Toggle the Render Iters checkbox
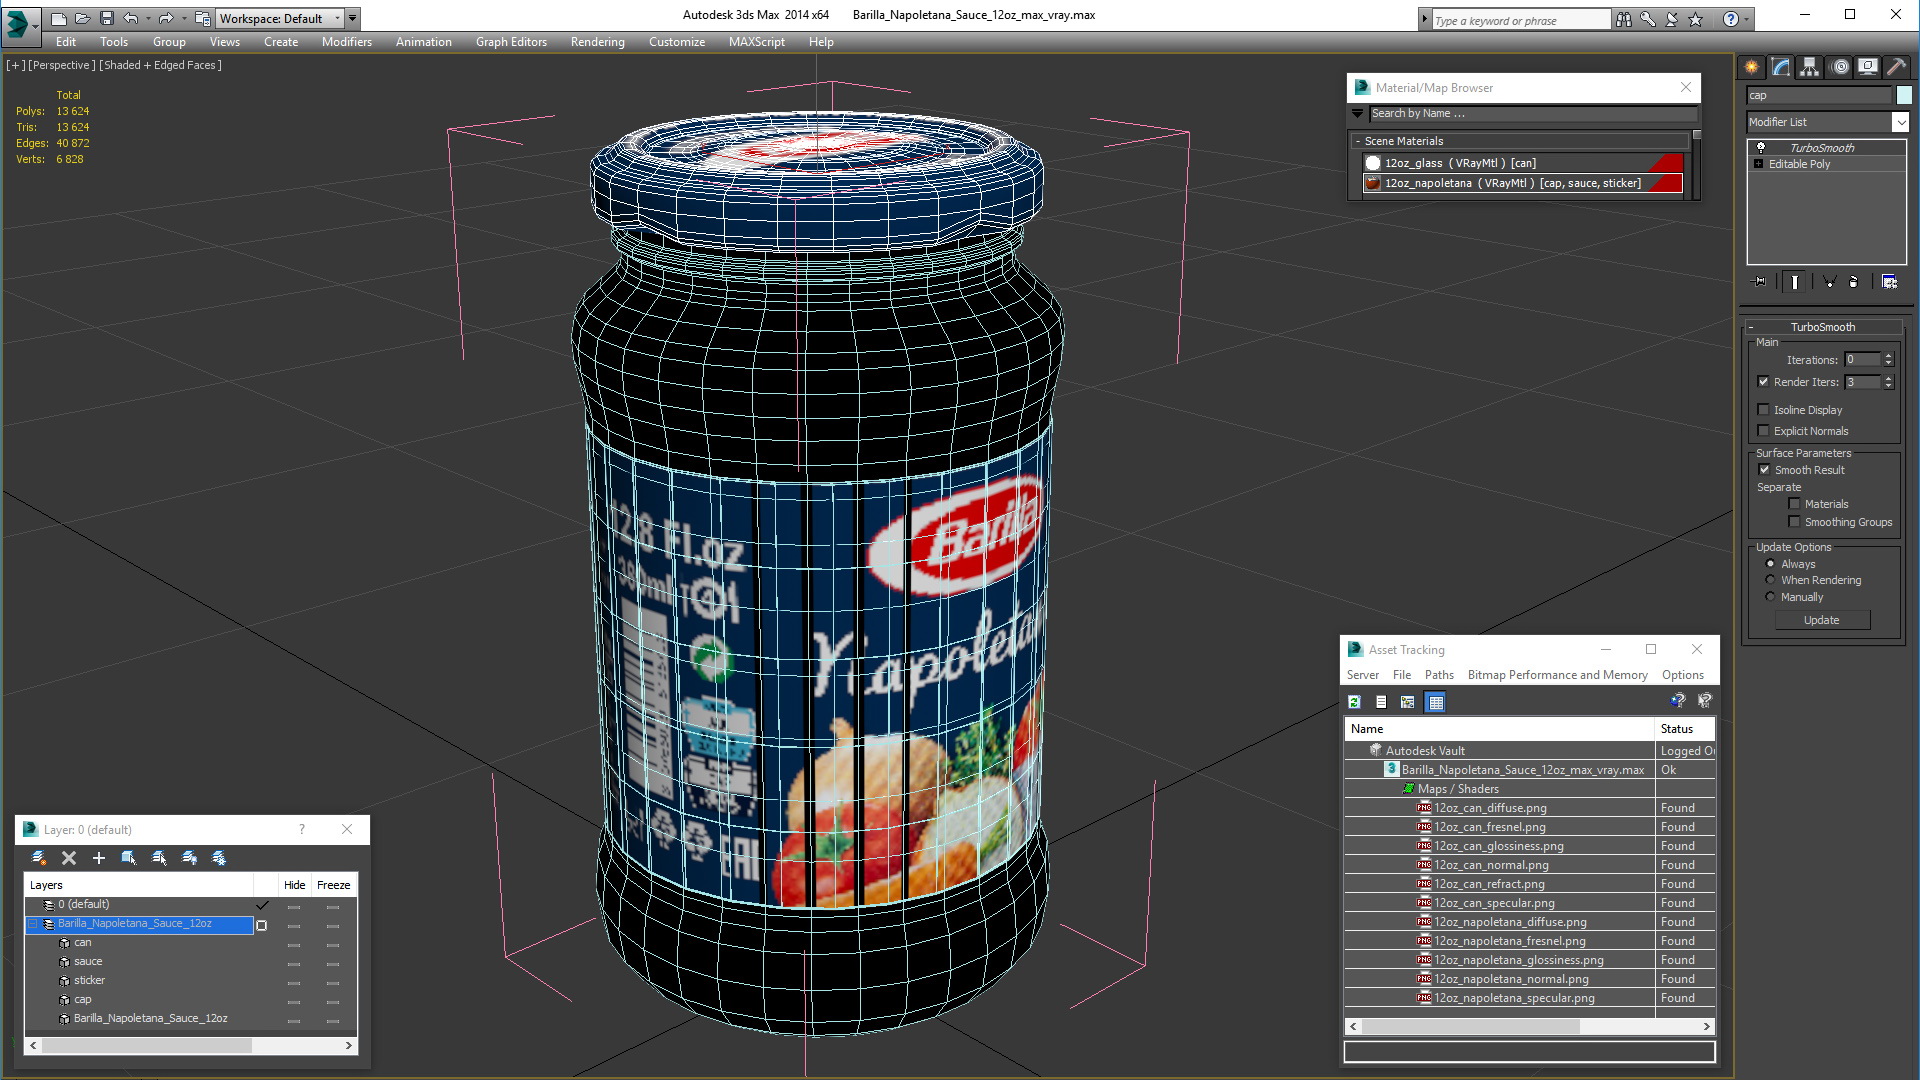1920x1080 pixels. pyautogui.click(x=1764, y=381)
